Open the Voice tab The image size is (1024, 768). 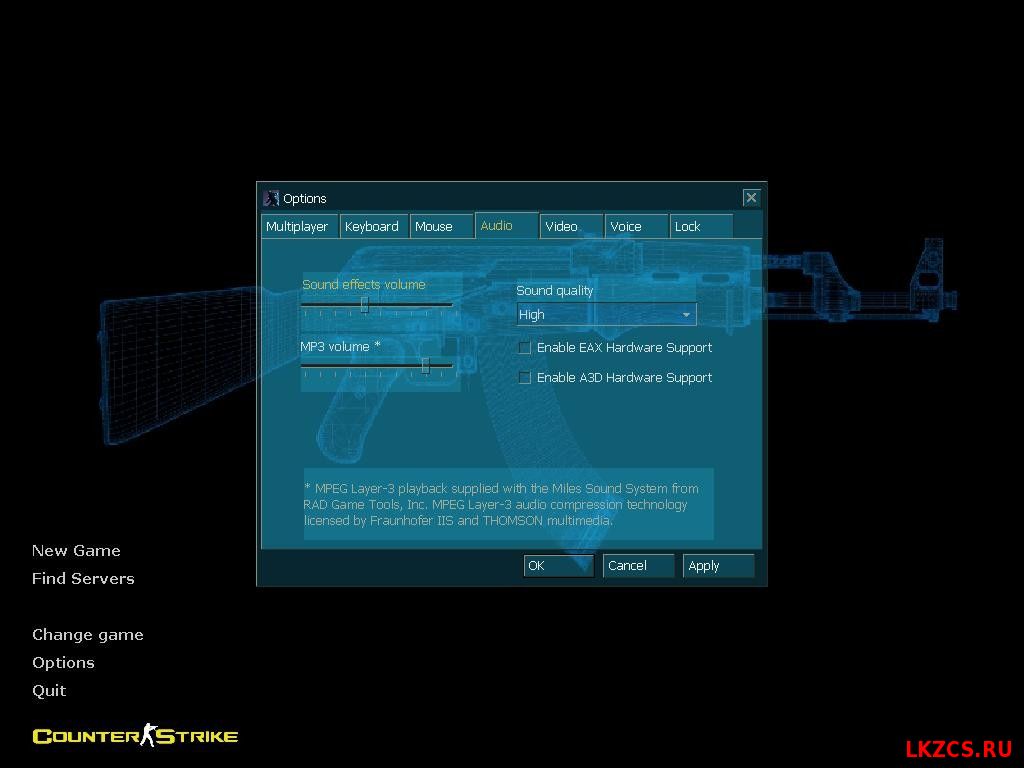[636, 226]
